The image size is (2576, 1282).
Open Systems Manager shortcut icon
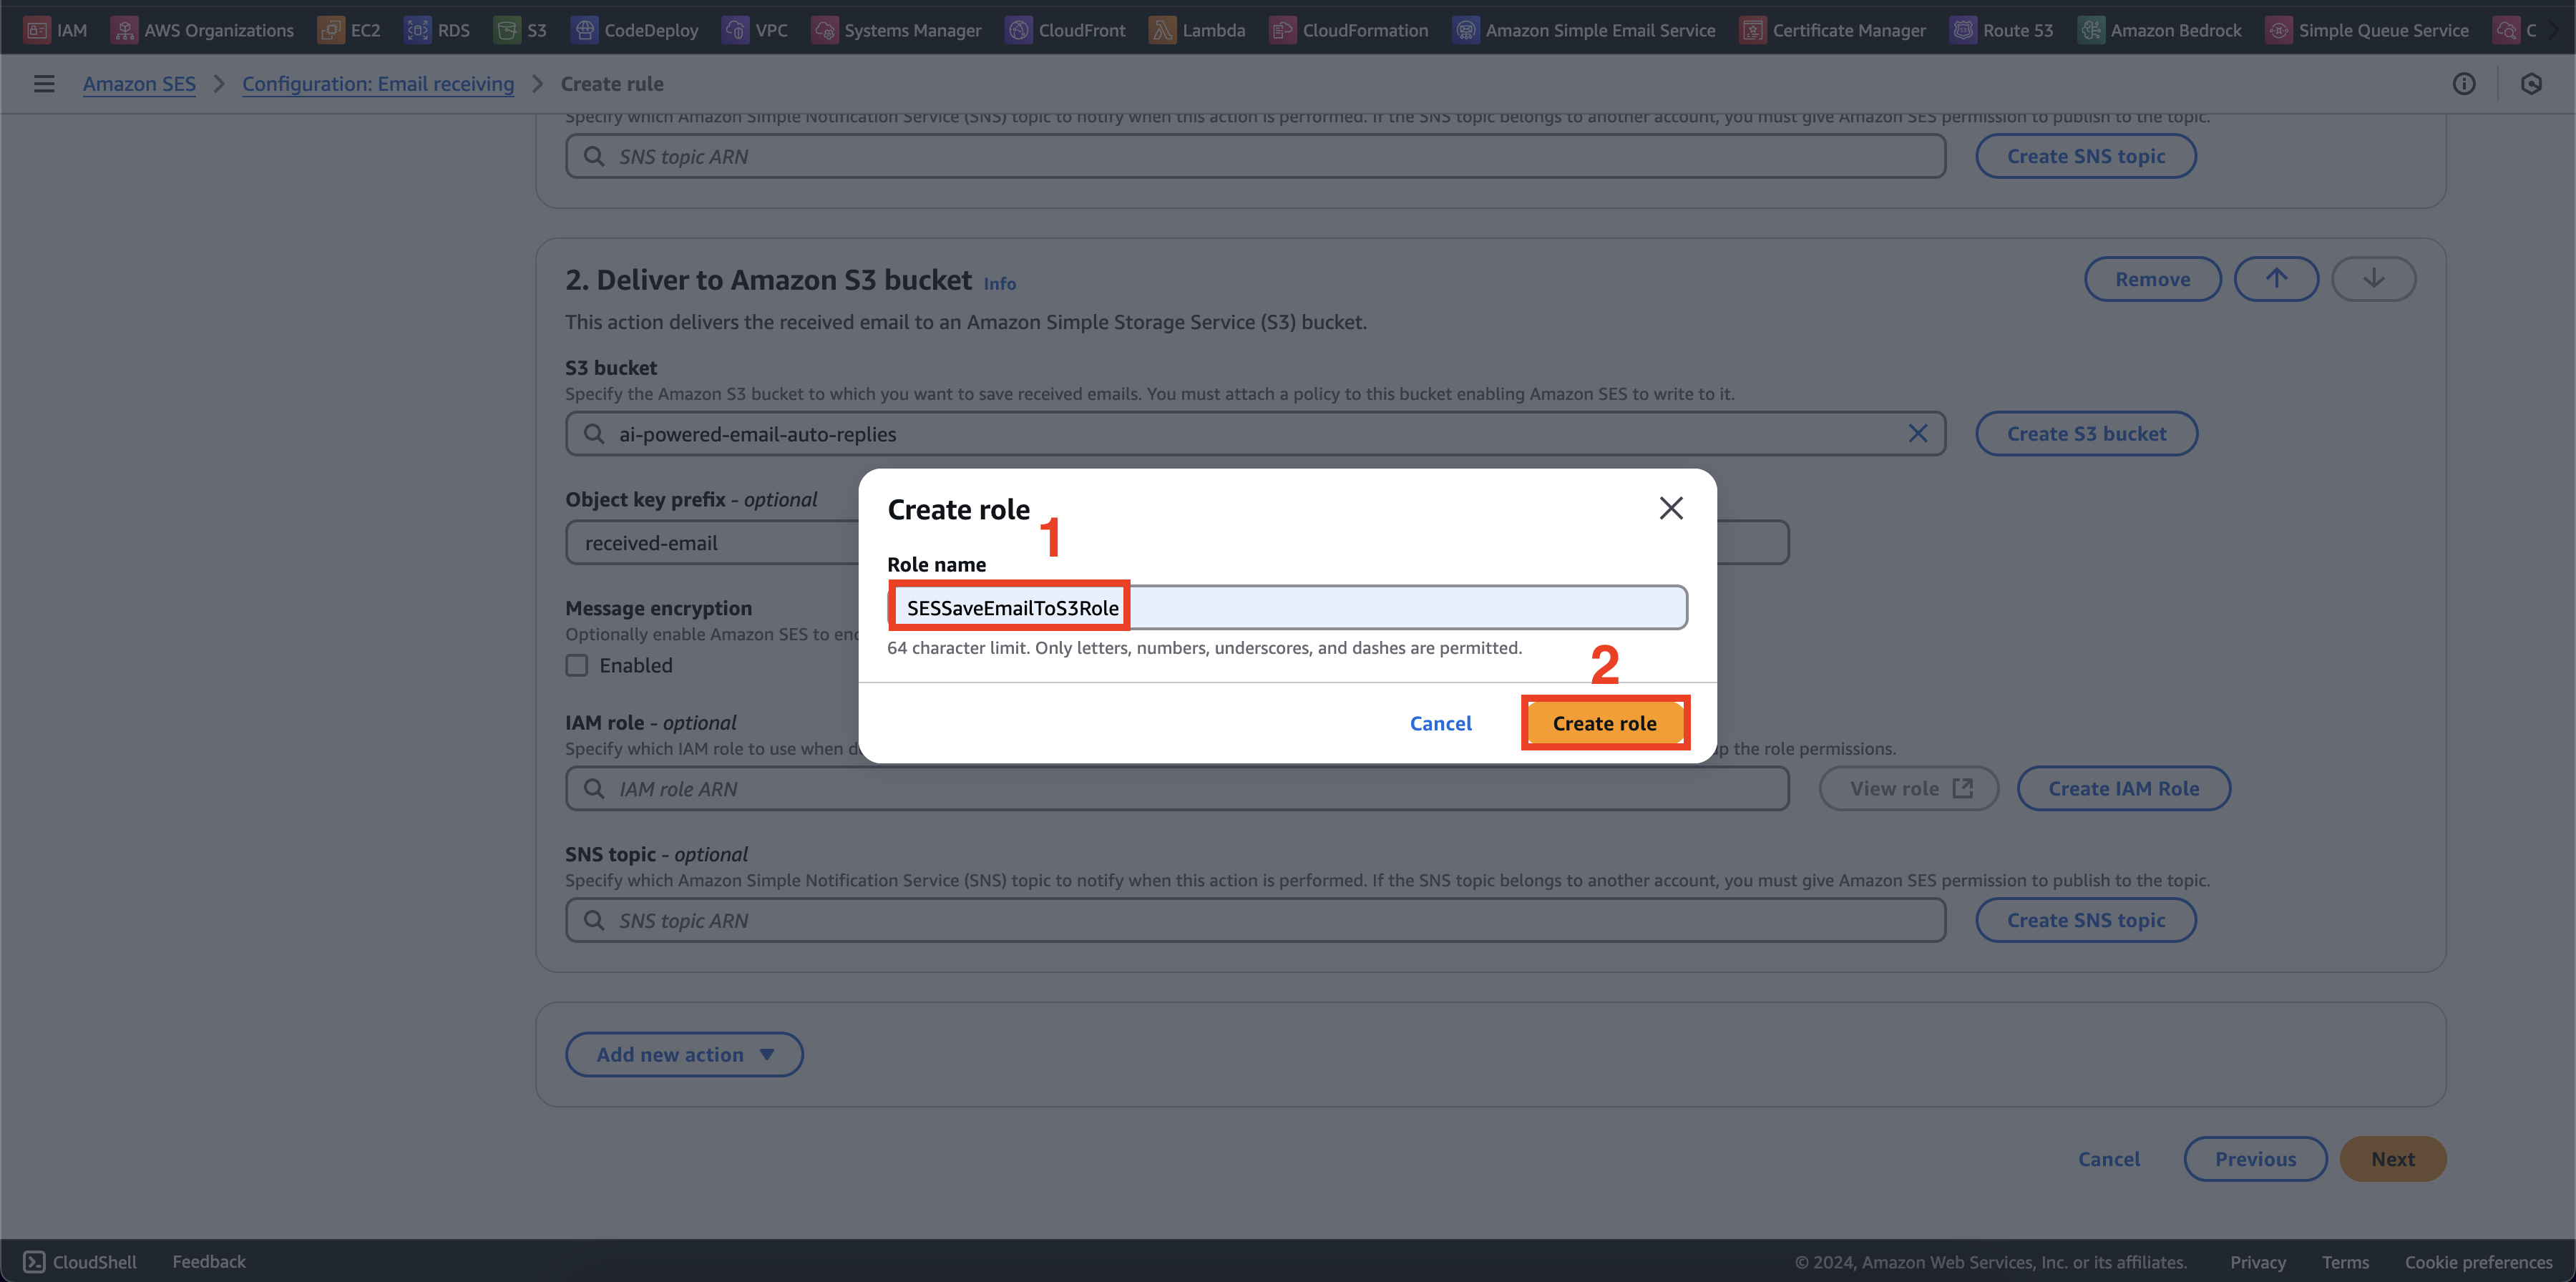tap(825, 30)
